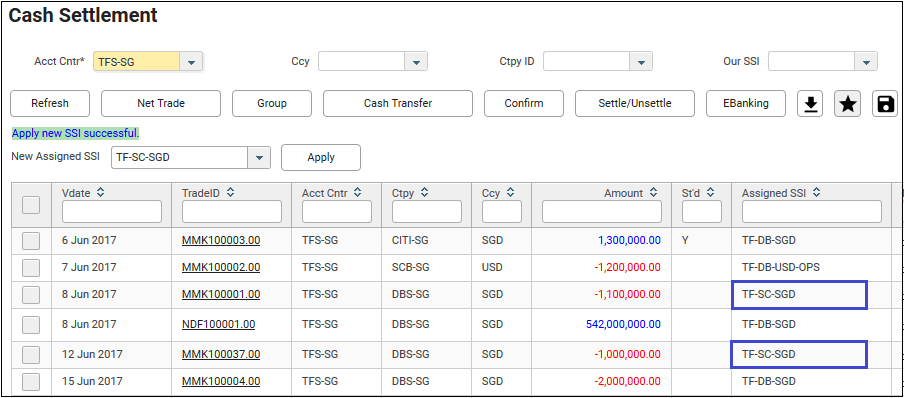Check the row for MMK100004.00

(x=31, y=381)
